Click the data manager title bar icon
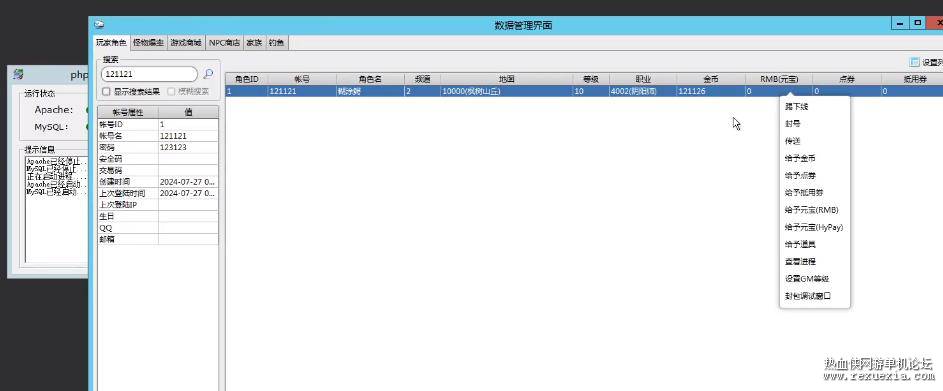943x391 pixels. pos(99,25)
